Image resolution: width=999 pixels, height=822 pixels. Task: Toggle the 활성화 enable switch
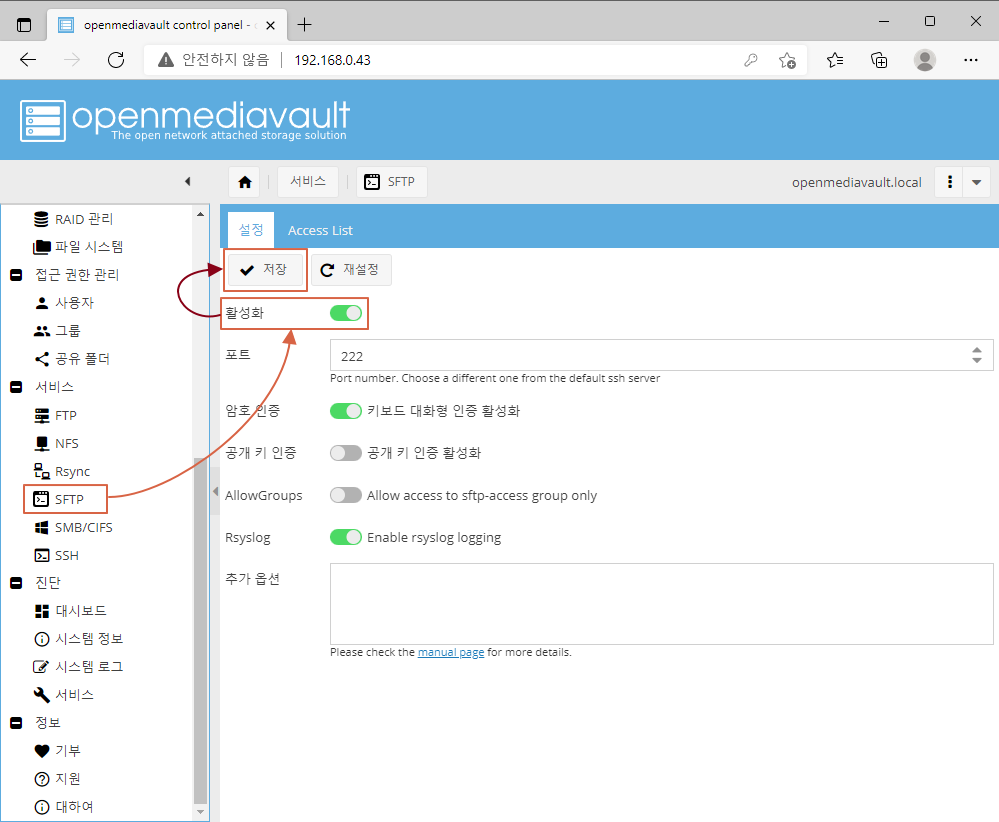pyautogui.click(x=346, y=313)
